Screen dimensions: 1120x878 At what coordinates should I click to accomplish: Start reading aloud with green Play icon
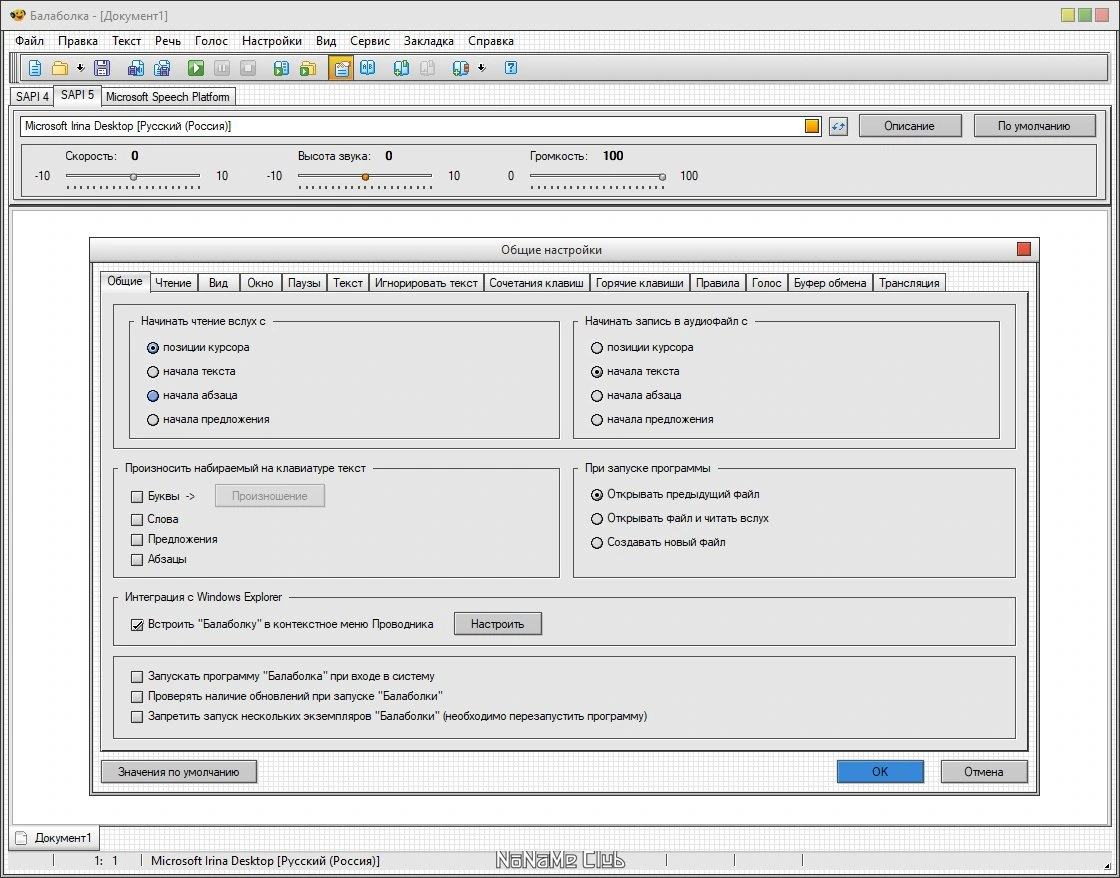(x=196, y=68)
